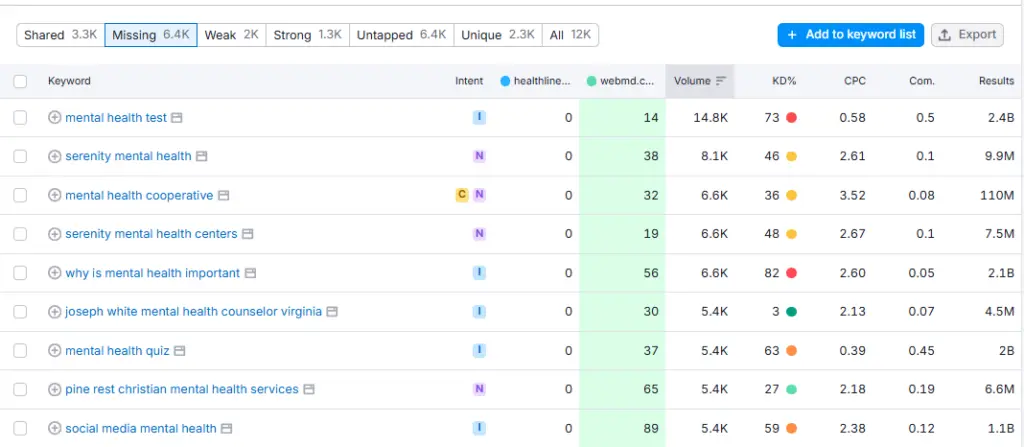
Task: Click plus icon beside social media mental health
Action: (x=55, y=429)
